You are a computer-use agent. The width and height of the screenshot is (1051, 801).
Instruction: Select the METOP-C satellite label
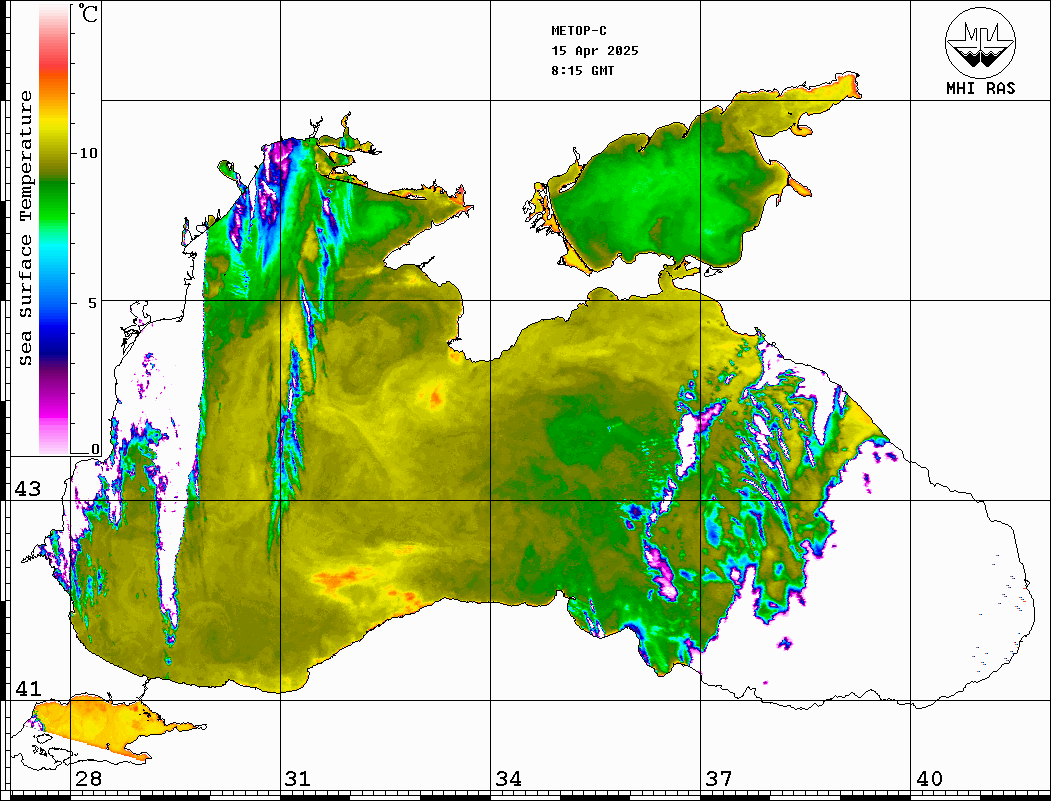[x=579, y=31]
